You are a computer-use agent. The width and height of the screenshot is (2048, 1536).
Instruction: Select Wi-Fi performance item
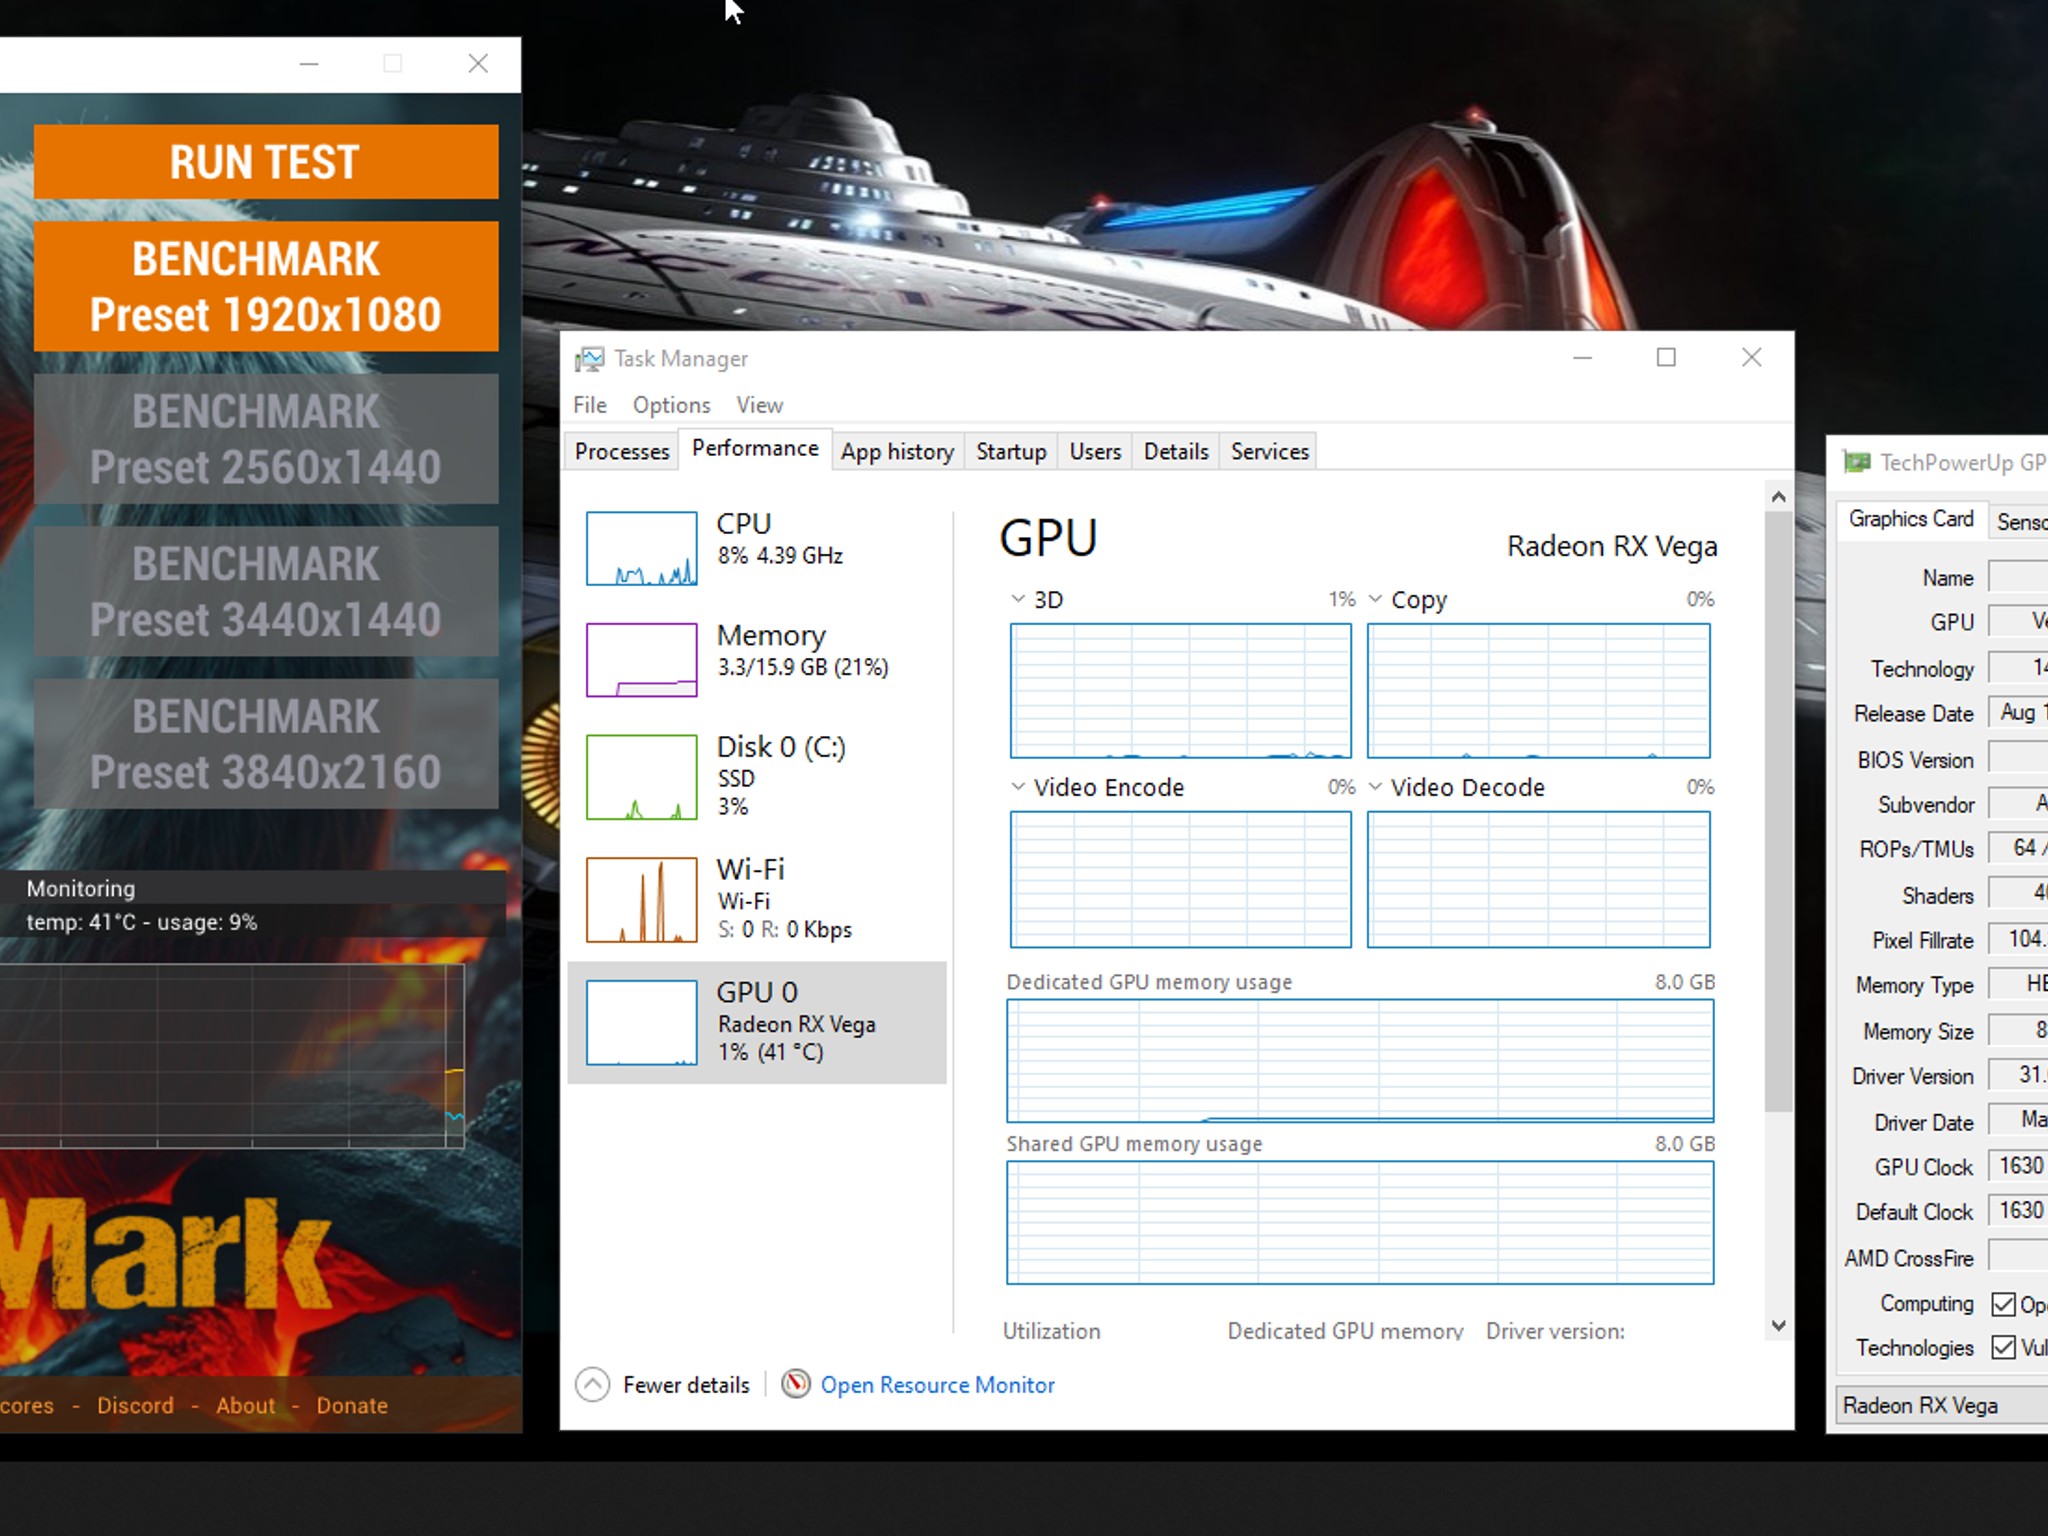click(x=757, y=898)
